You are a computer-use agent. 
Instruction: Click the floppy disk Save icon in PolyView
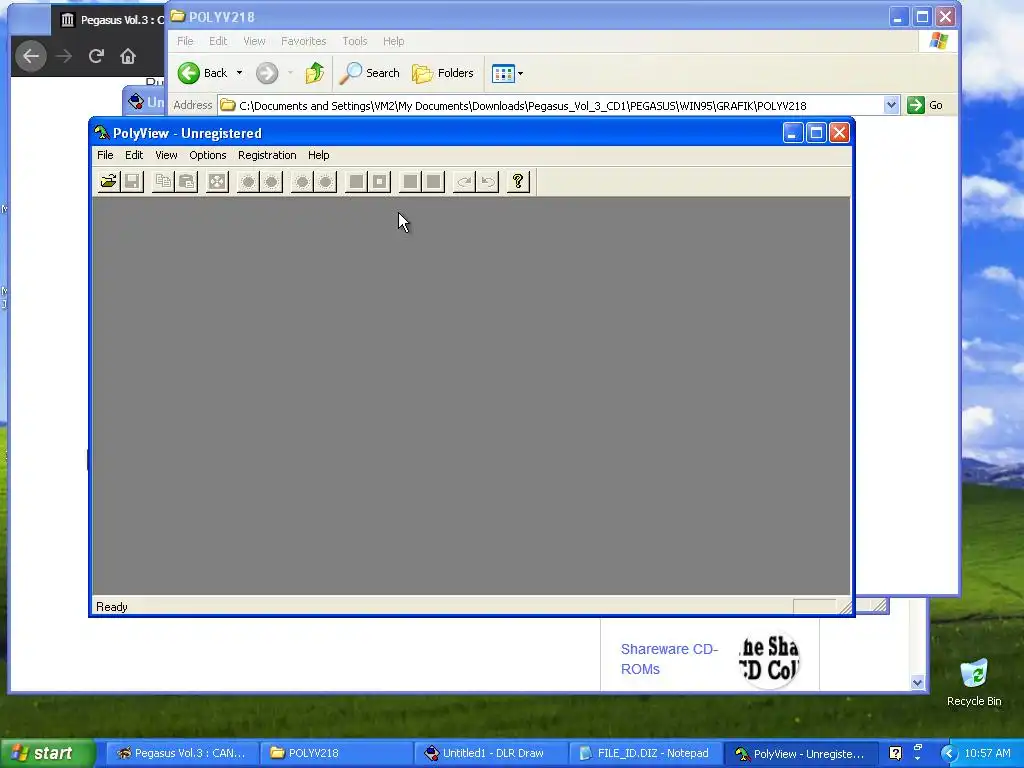click(x=132, y=182)
